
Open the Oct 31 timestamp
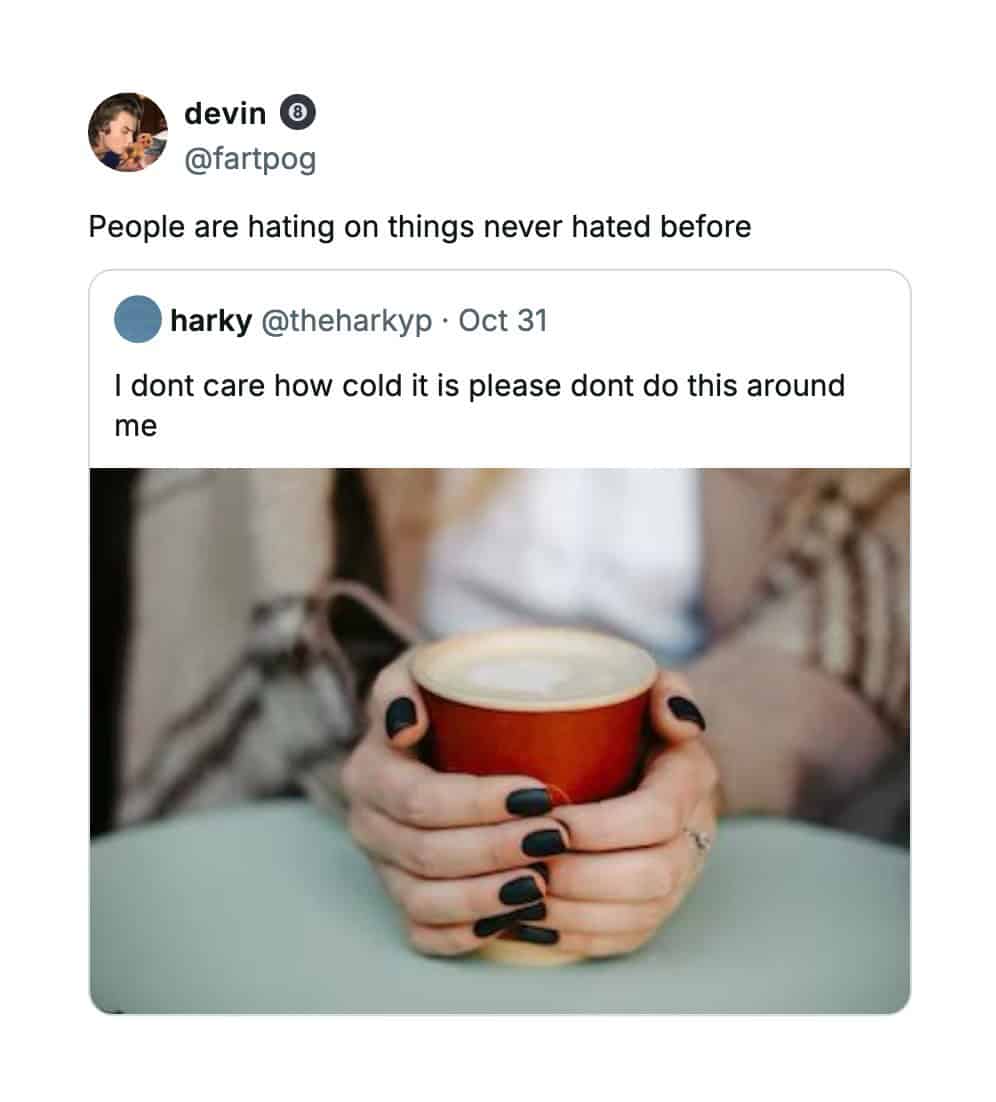point(503,320)
